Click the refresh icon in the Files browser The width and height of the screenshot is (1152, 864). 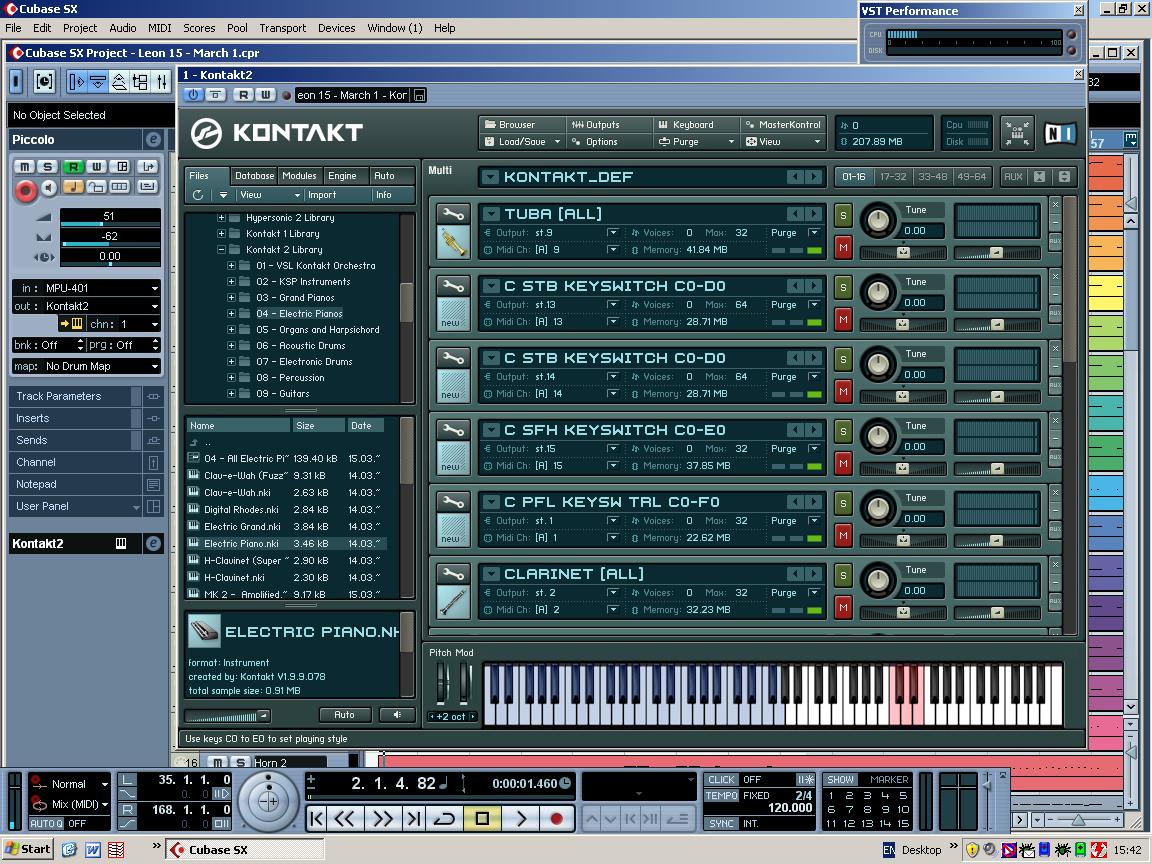tap(198, 195)
